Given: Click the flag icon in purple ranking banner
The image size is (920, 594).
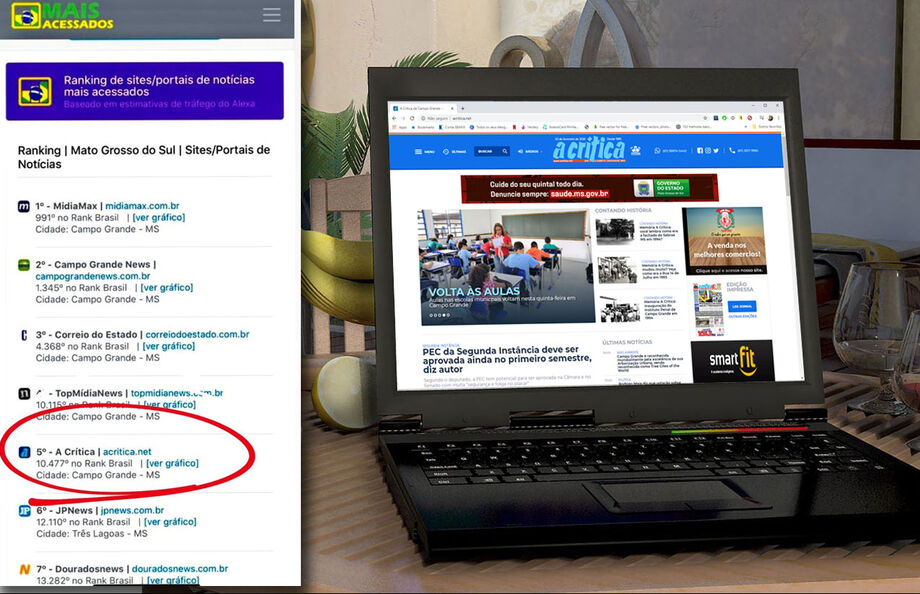Looking at the screenshot, I should click(x=35, y=92).
